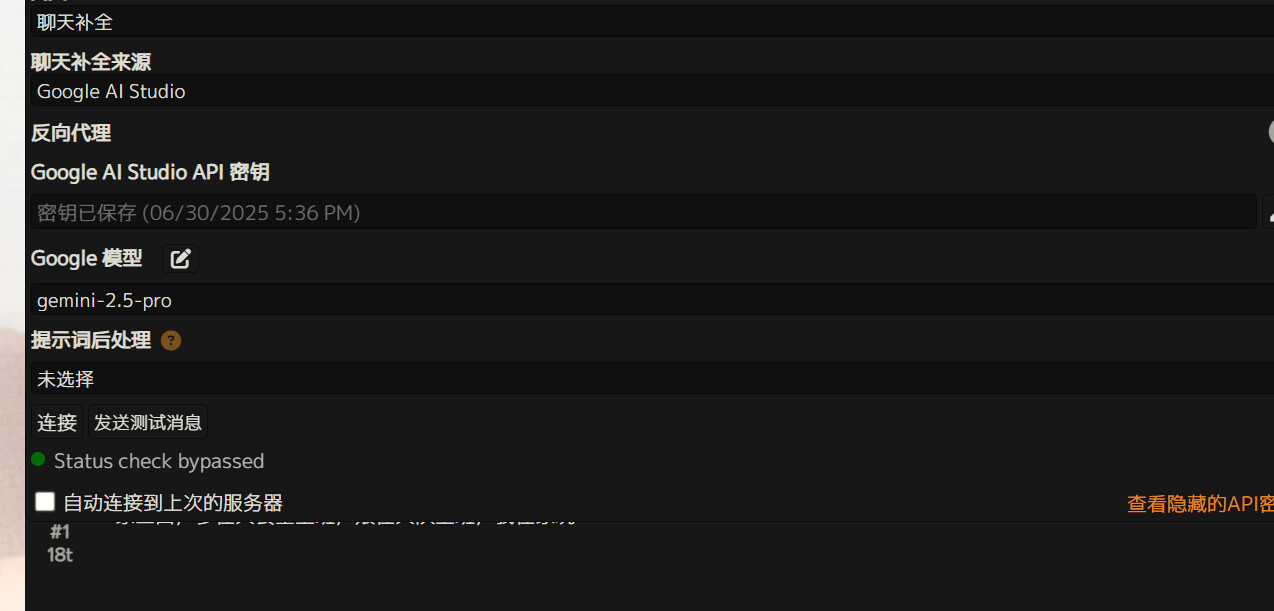Screen dimensions: 1274x611
Task: Click the Google AI Studio API 密钥 label
Action: tap(150, 172)
